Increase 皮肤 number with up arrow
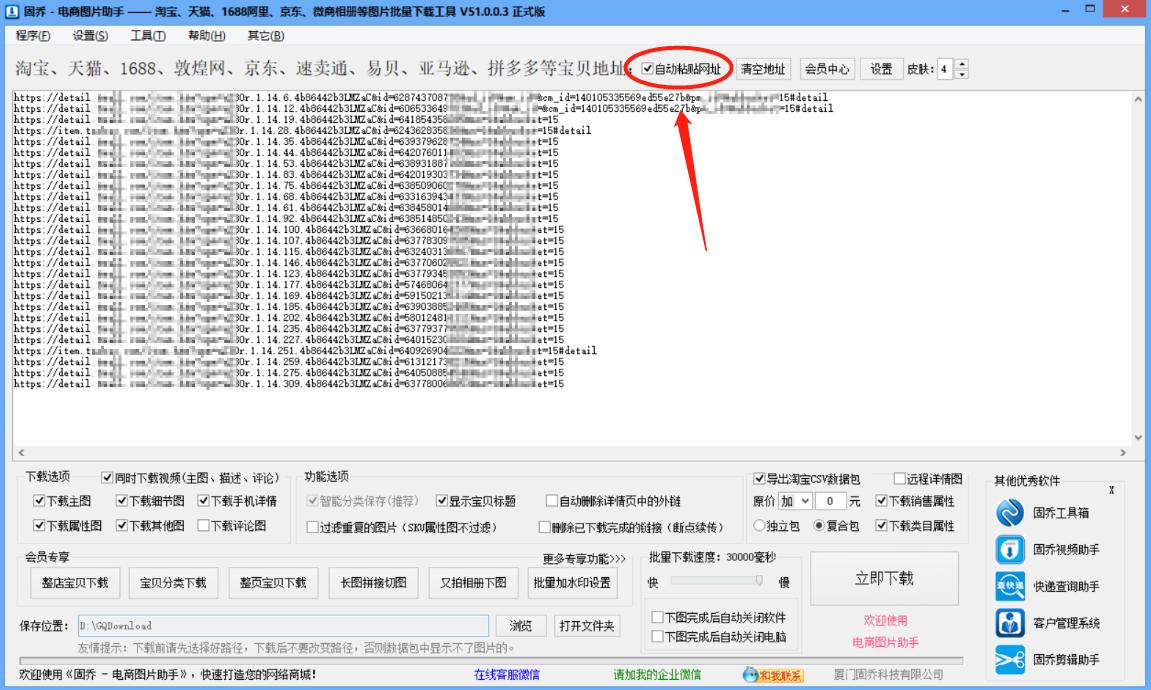Viewport: 1151px width, 690px height. click(x=962, y=65)
